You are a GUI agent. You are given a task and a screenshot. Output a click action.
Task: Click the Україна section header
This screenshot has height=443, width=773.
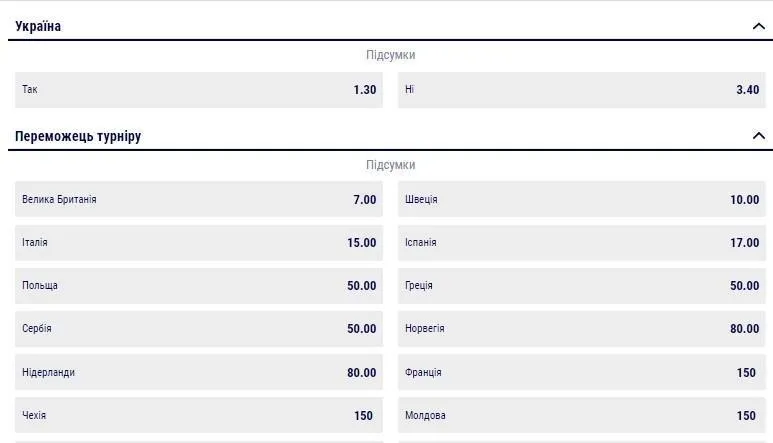(x=38, y=27)
